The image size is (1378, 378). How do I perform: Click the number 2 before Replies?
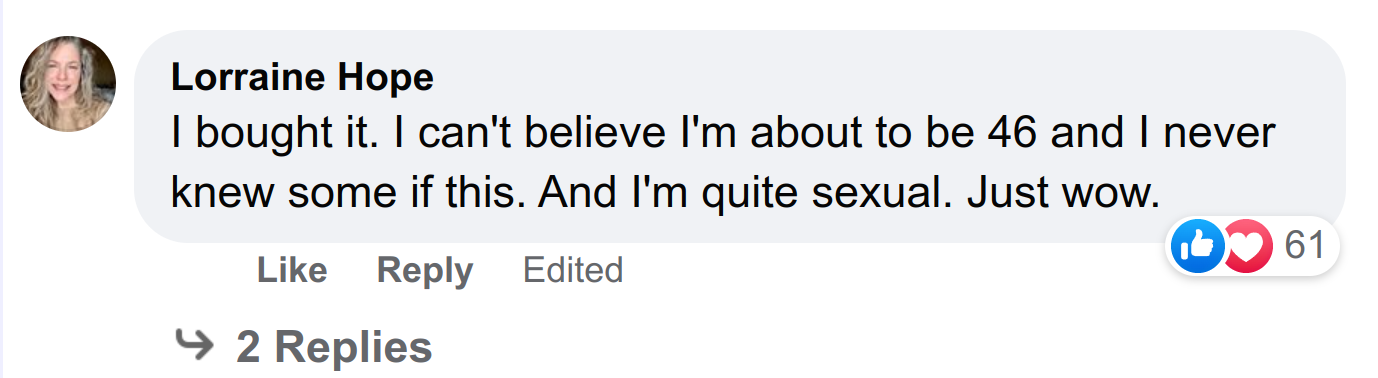pyautogui.click(x=248, y=346)
